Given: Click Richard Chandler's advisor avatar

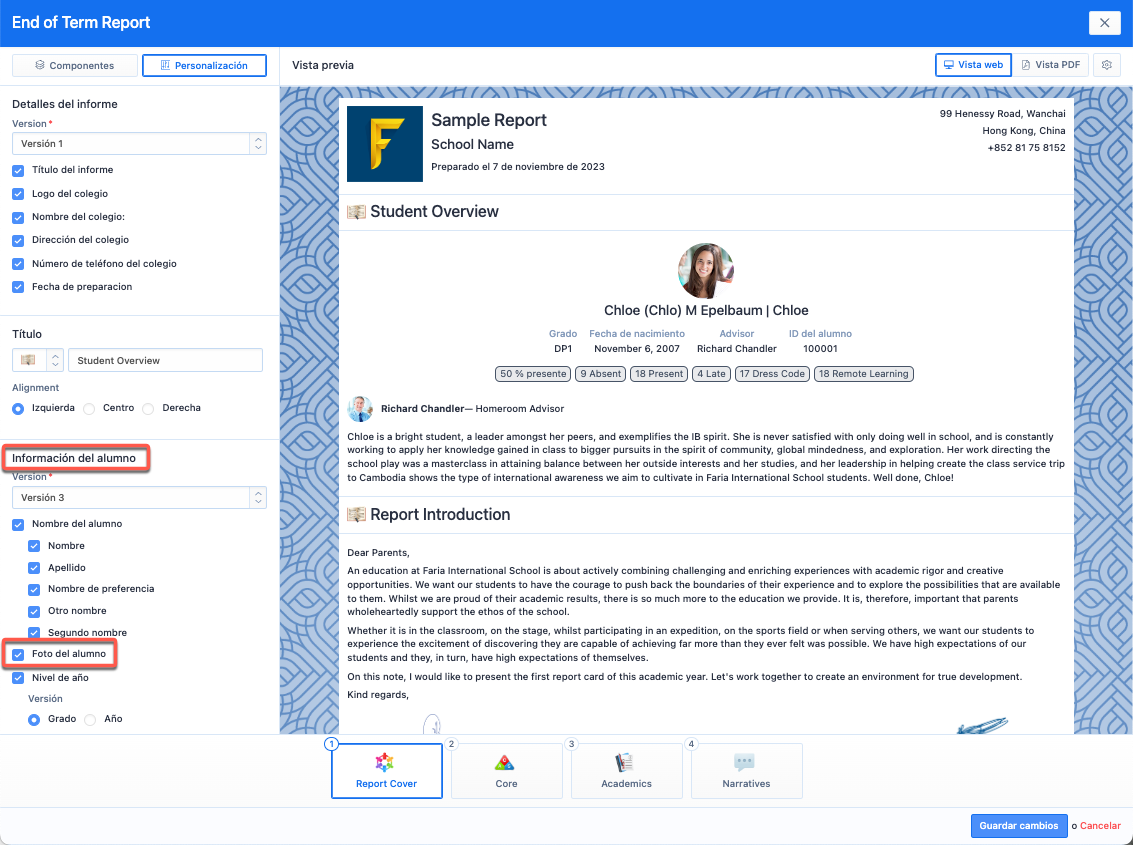Looking at the screenshot, I should point(360,408).
